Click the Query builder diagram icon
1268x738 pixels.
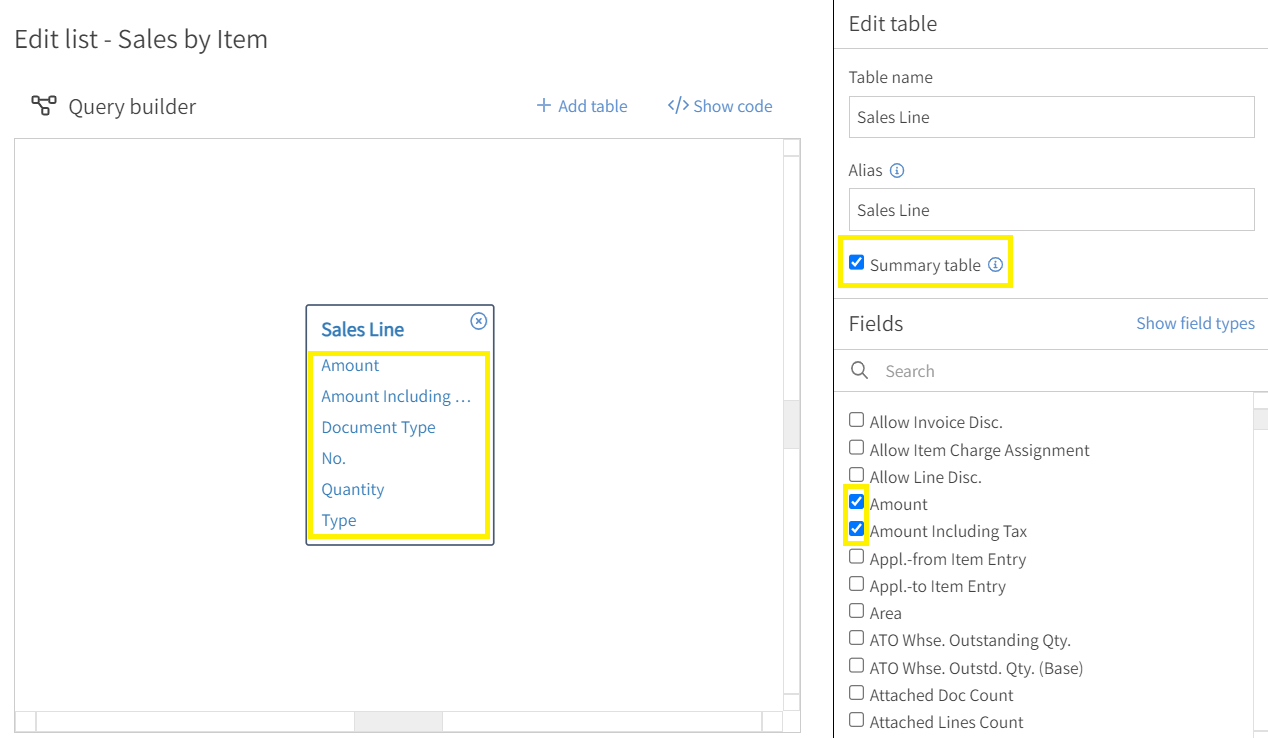44,106
